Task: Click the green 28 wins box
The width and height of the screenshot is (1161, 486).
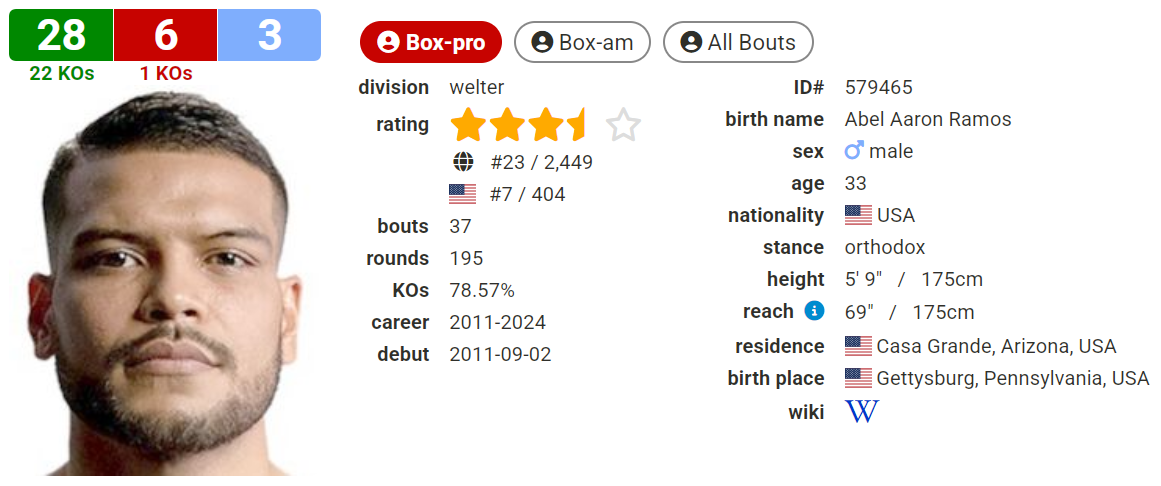Action: click(x=61, y=35)
